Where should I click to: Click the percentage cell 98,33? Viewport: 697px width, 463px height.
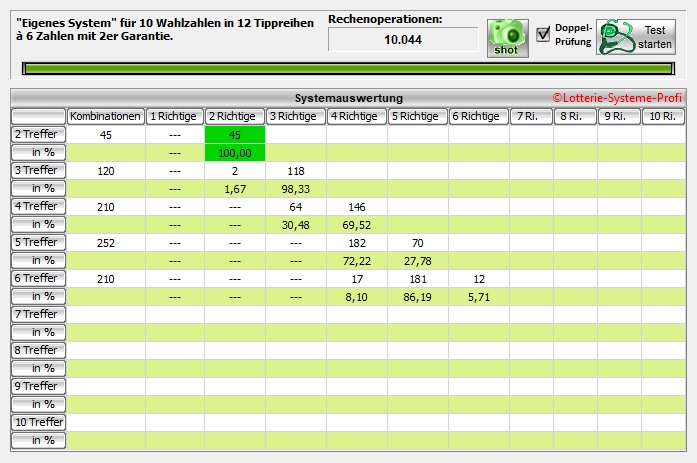click(296, 189)
